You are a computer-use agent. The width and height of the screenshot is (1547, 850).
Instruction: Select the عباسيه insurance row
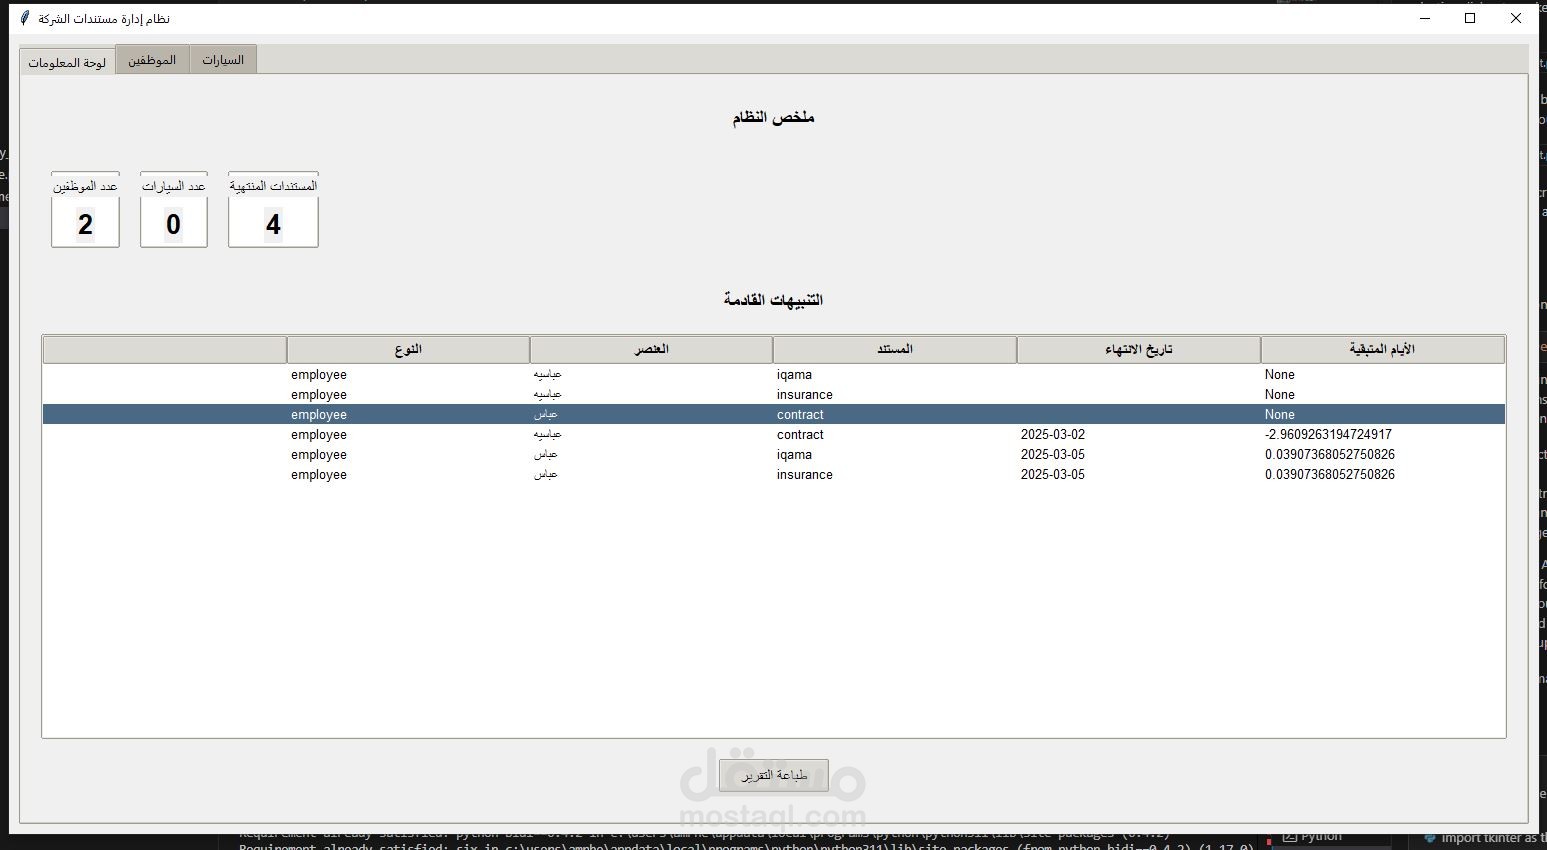pos(773,395)
